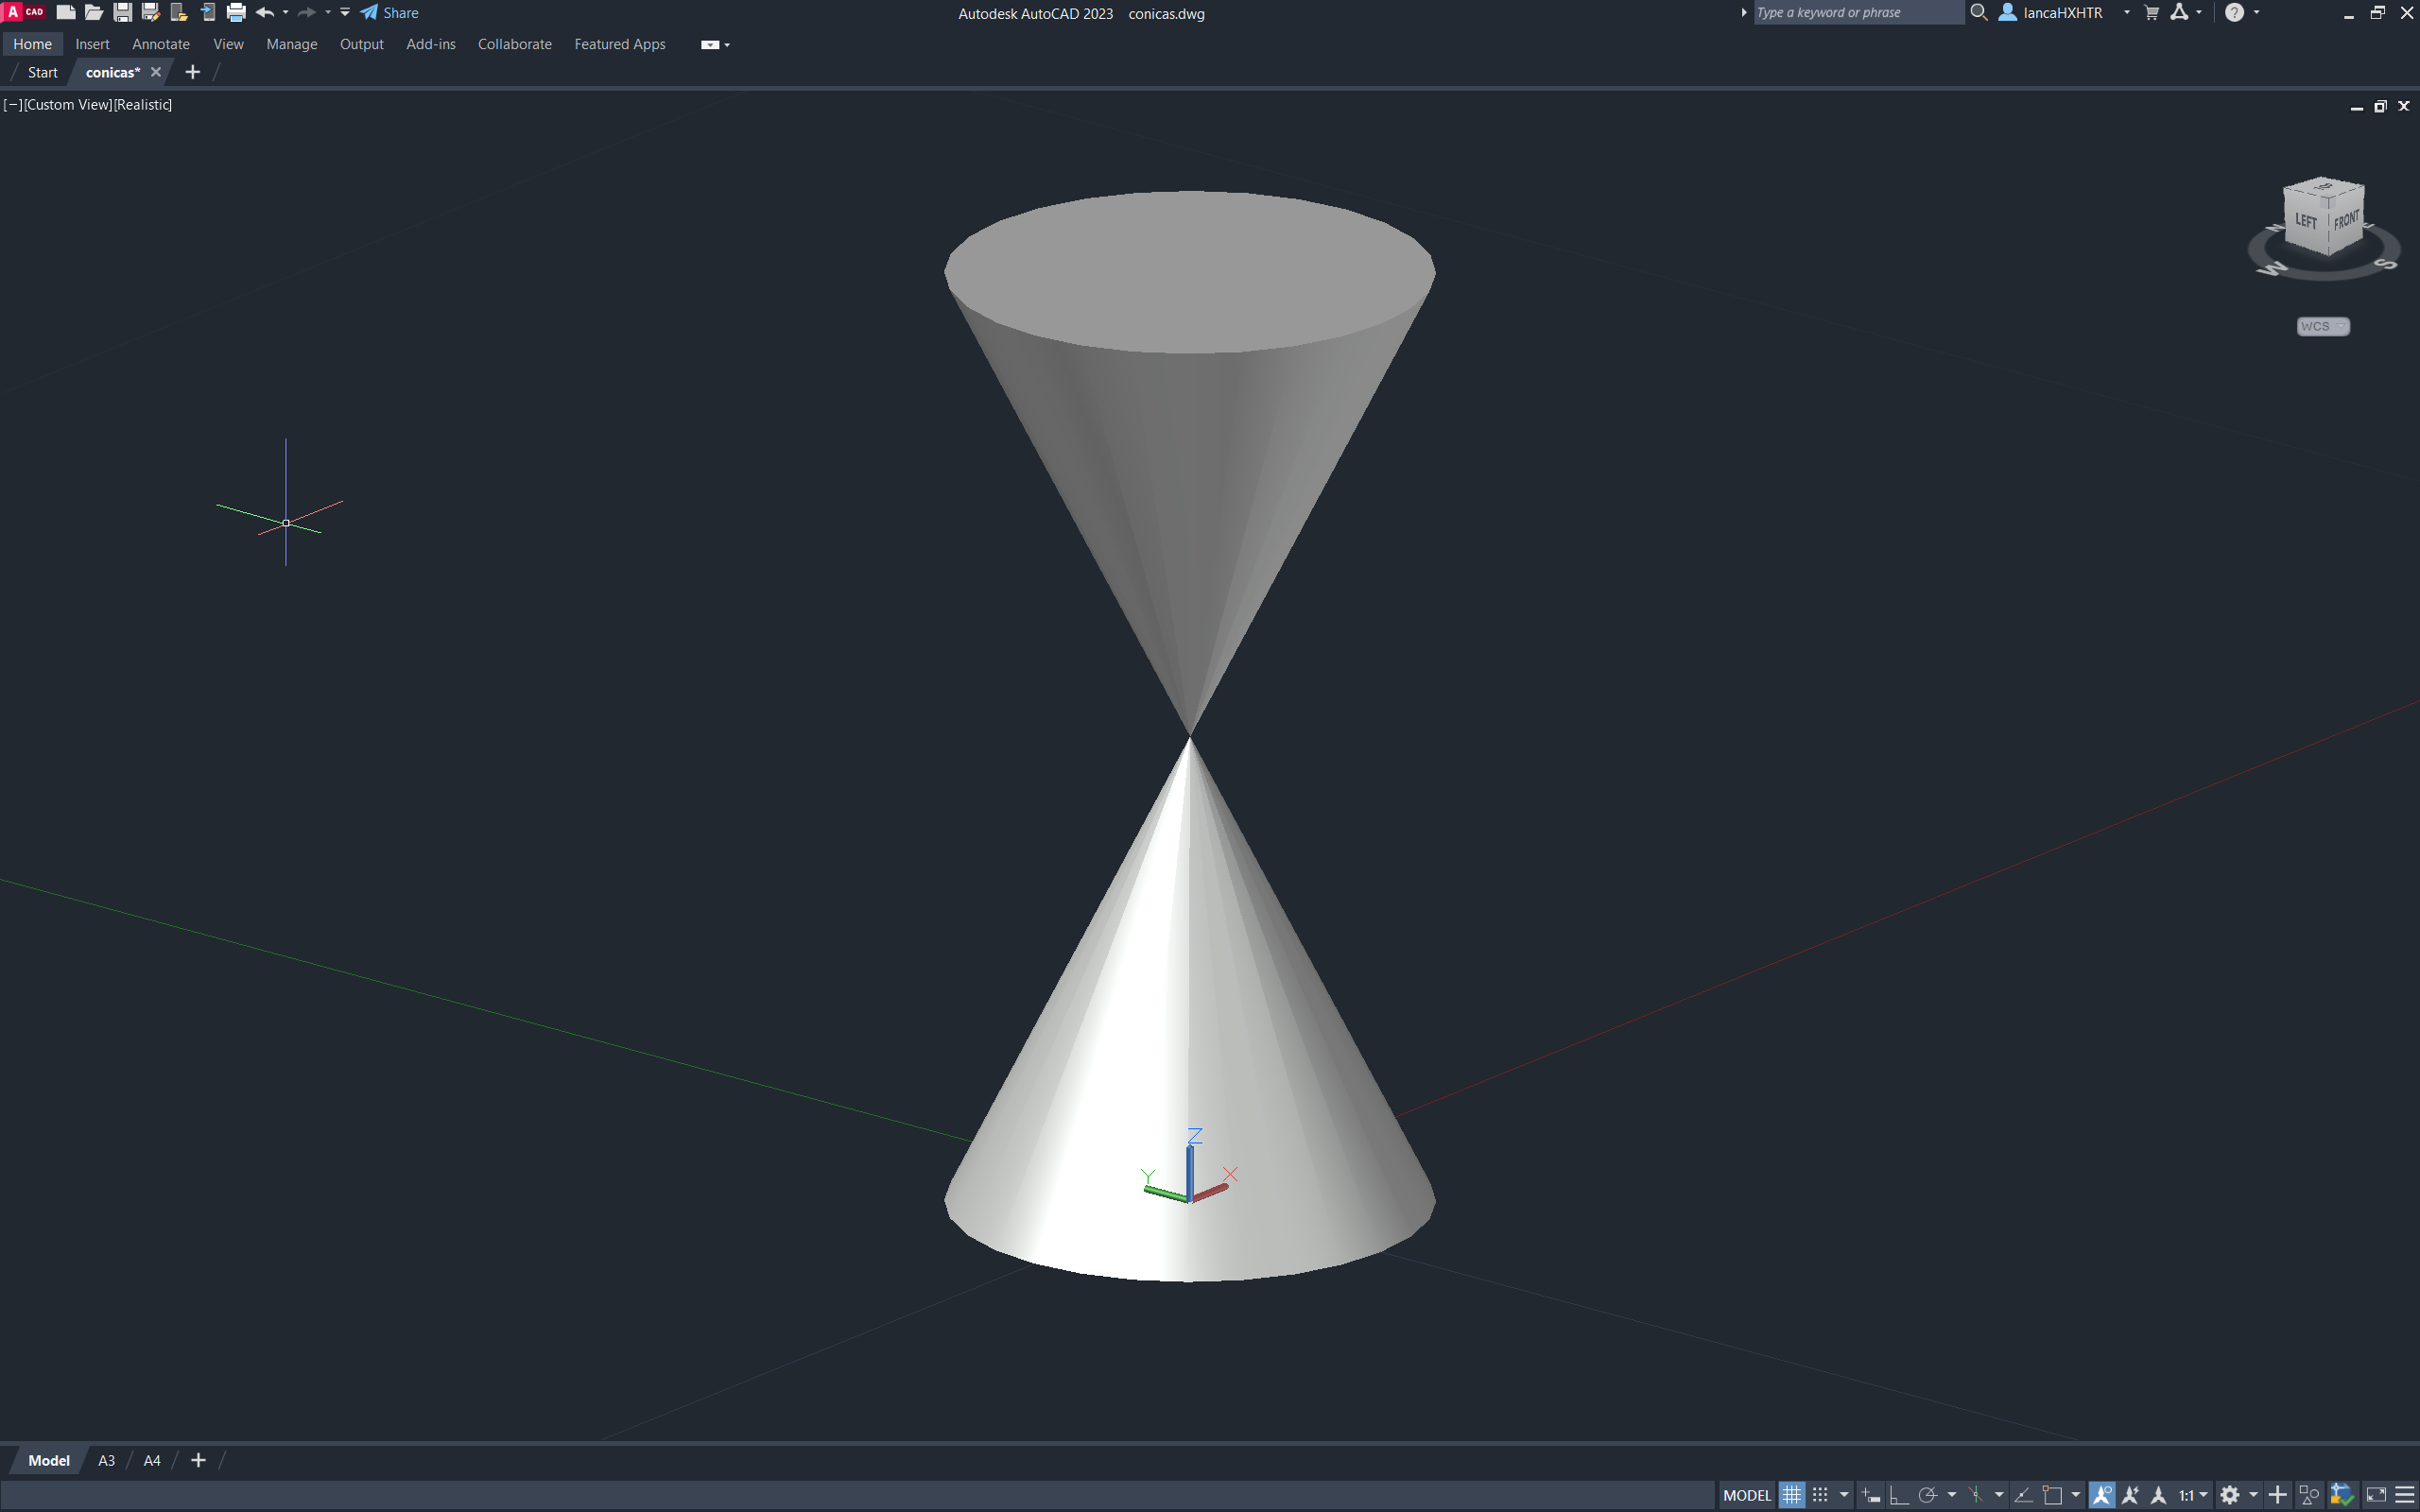Toggle Dynamic Input in the status bar
This screenshot has width=2420, height=1512.
(x=1871, y=1495)
